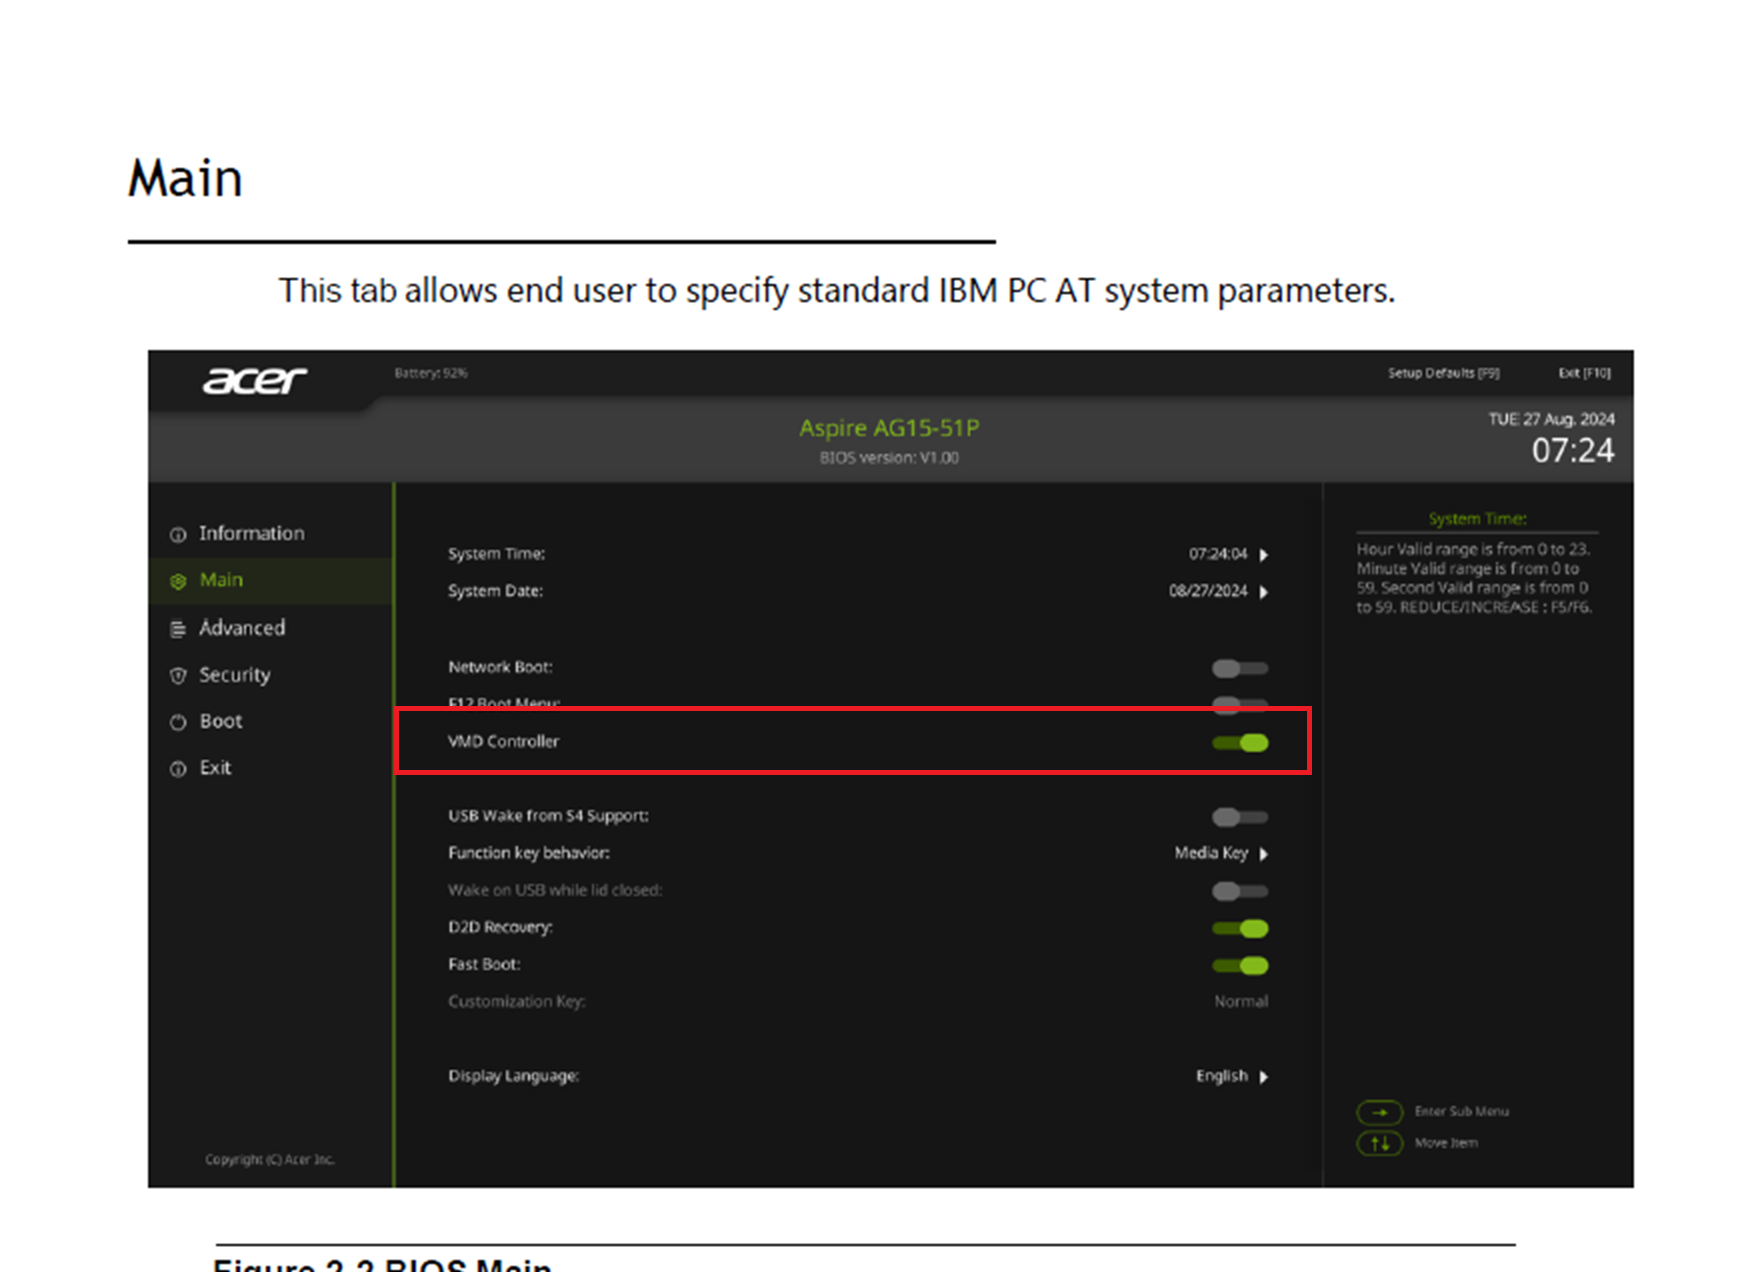
Task: Click the Media Key value
Action: pyautogui.click(x=1211, y=853)
